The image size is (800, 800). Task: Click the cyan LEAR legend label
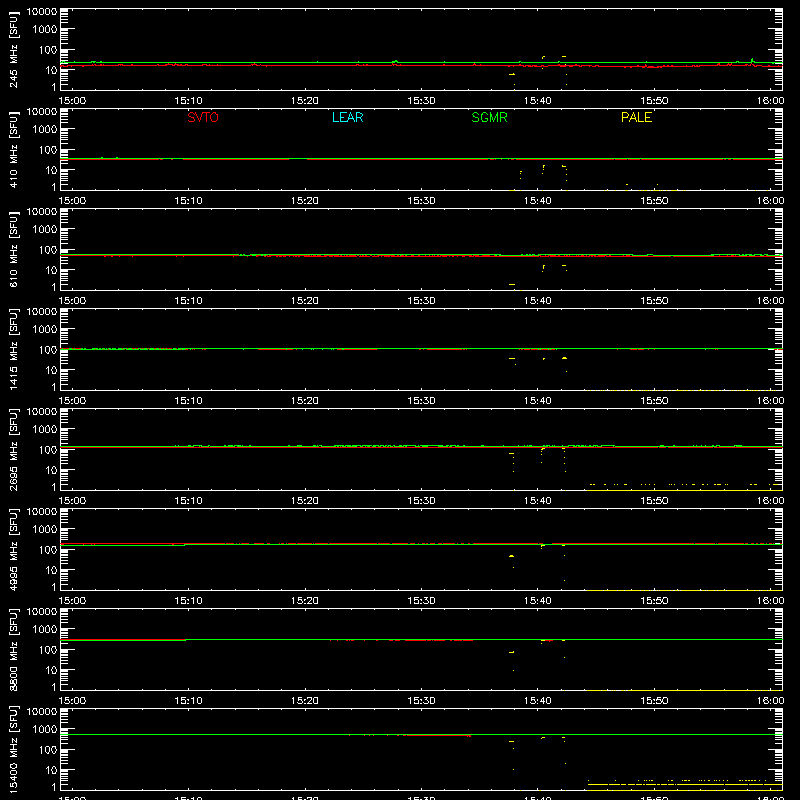tap(347, 117)
